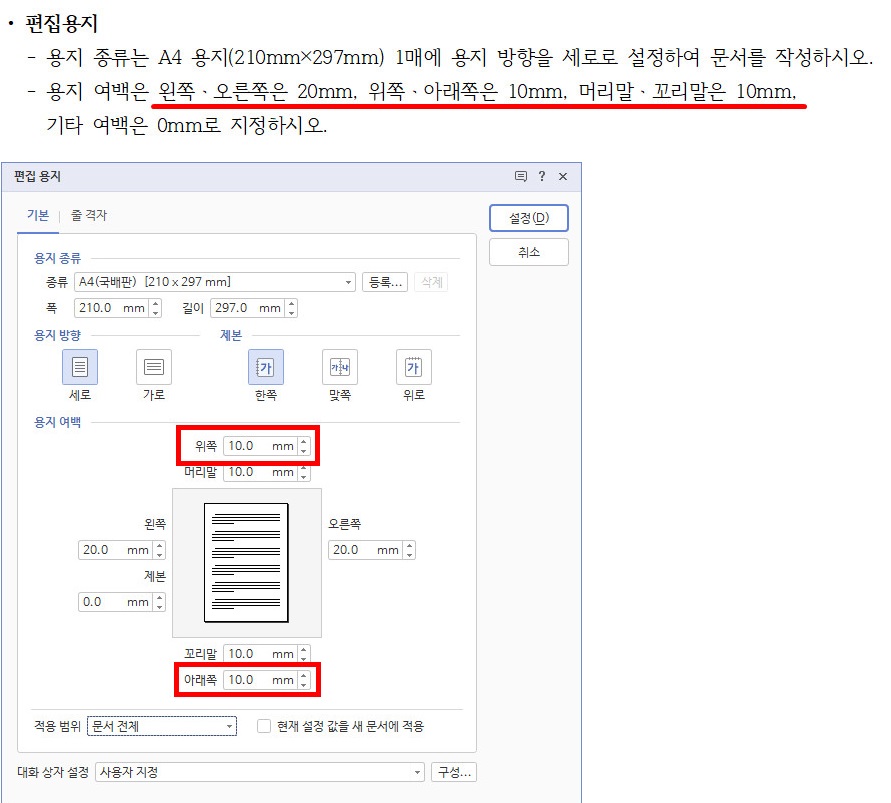Screen dimensions: 891x803
Task: Open the 종류 paper type dropdown
Action: tap(215, 282)
